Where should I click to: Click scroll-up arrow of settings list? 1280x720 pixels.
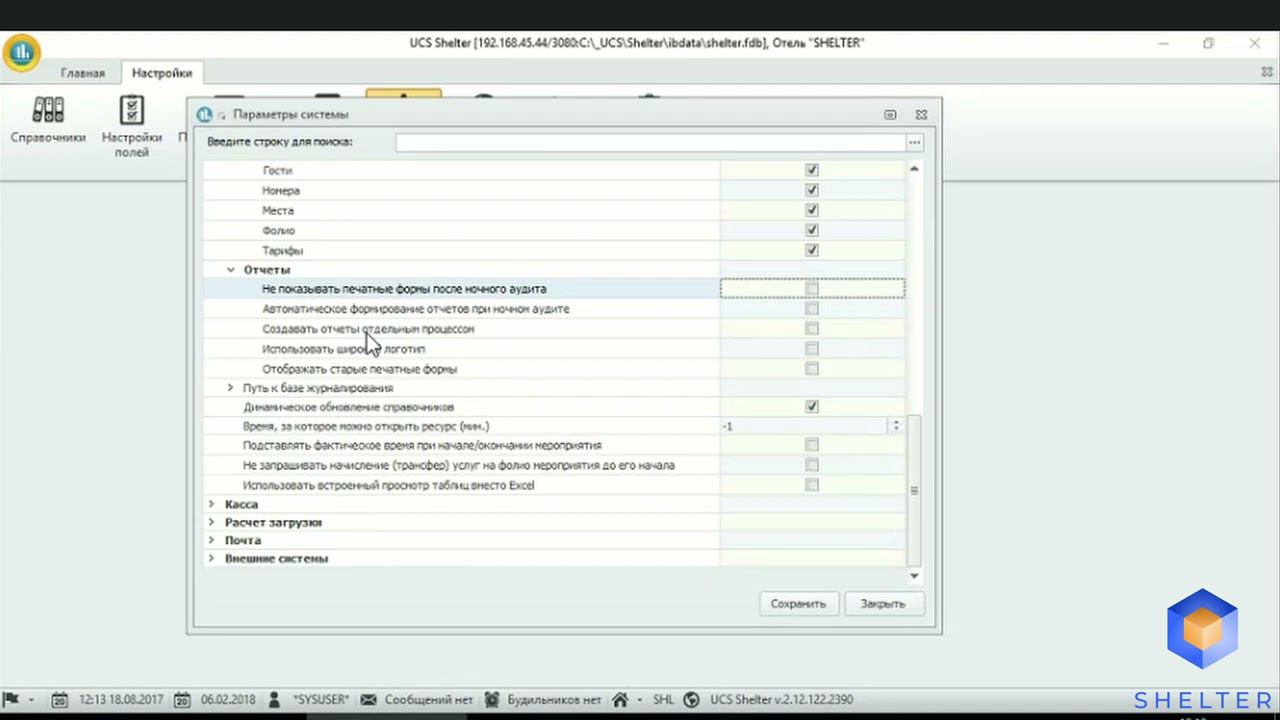click(914, 169)
